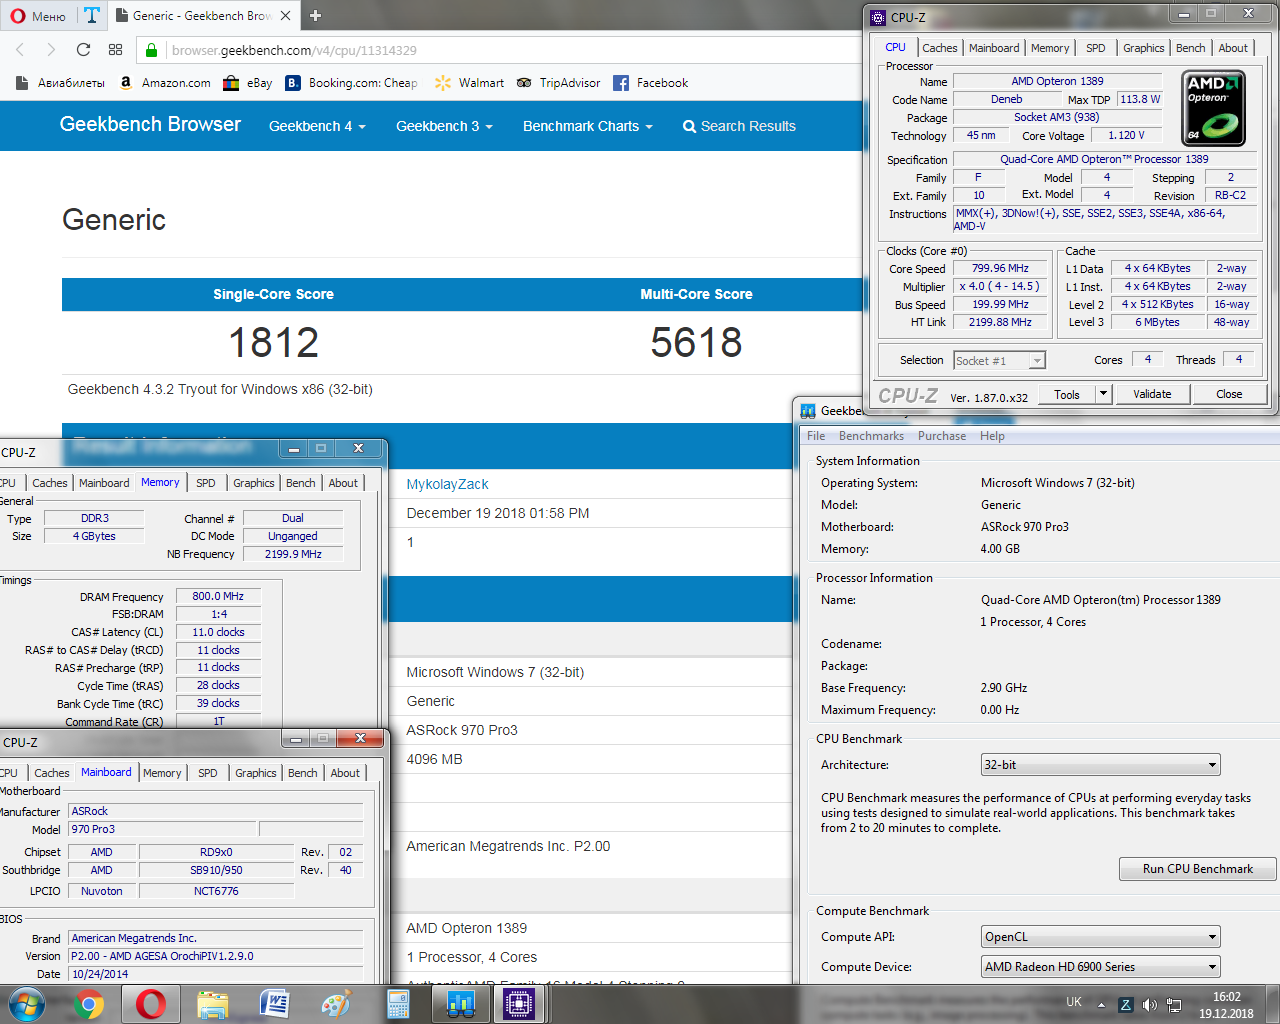Open the Geekbench Benchmarks menu
This screenshot has height=1024, width=1280.
click(871, 436)
